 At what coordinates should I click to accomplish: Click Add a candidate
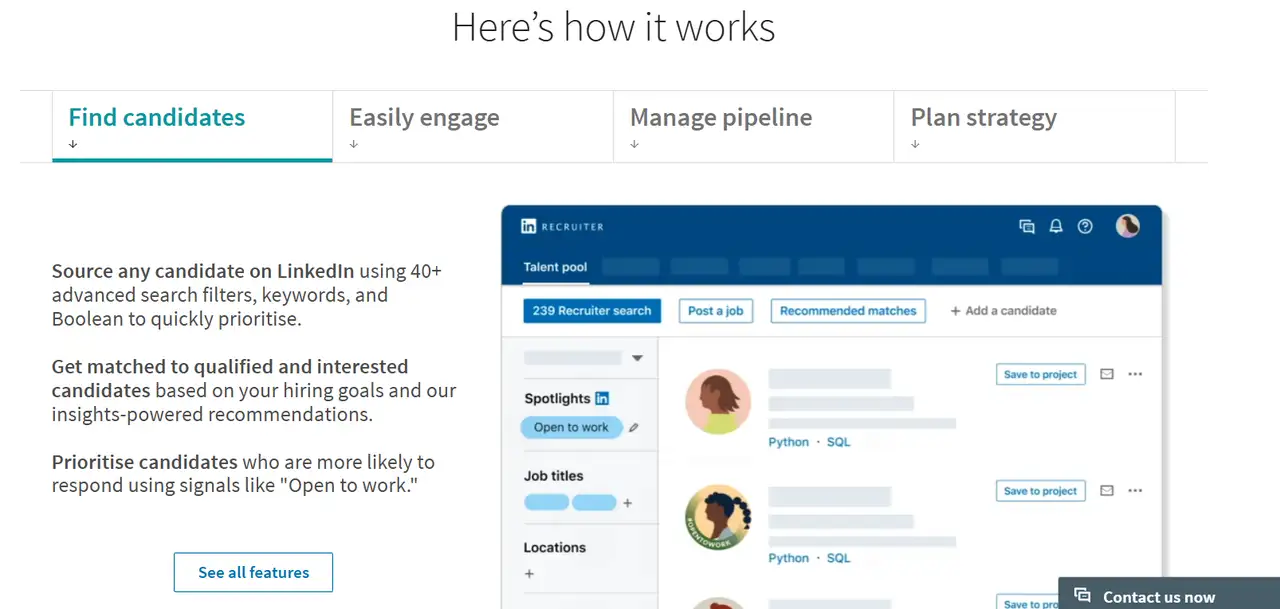click(1003, 311)
